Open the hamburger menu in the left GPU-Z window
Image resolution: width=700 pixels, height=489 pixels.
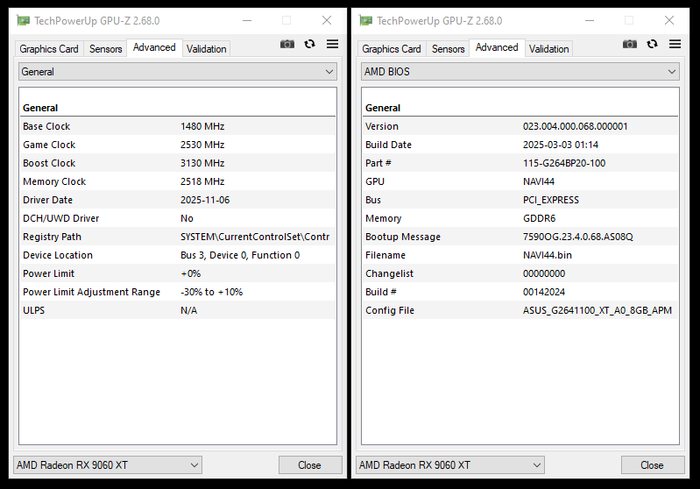[x=332, y=44]
